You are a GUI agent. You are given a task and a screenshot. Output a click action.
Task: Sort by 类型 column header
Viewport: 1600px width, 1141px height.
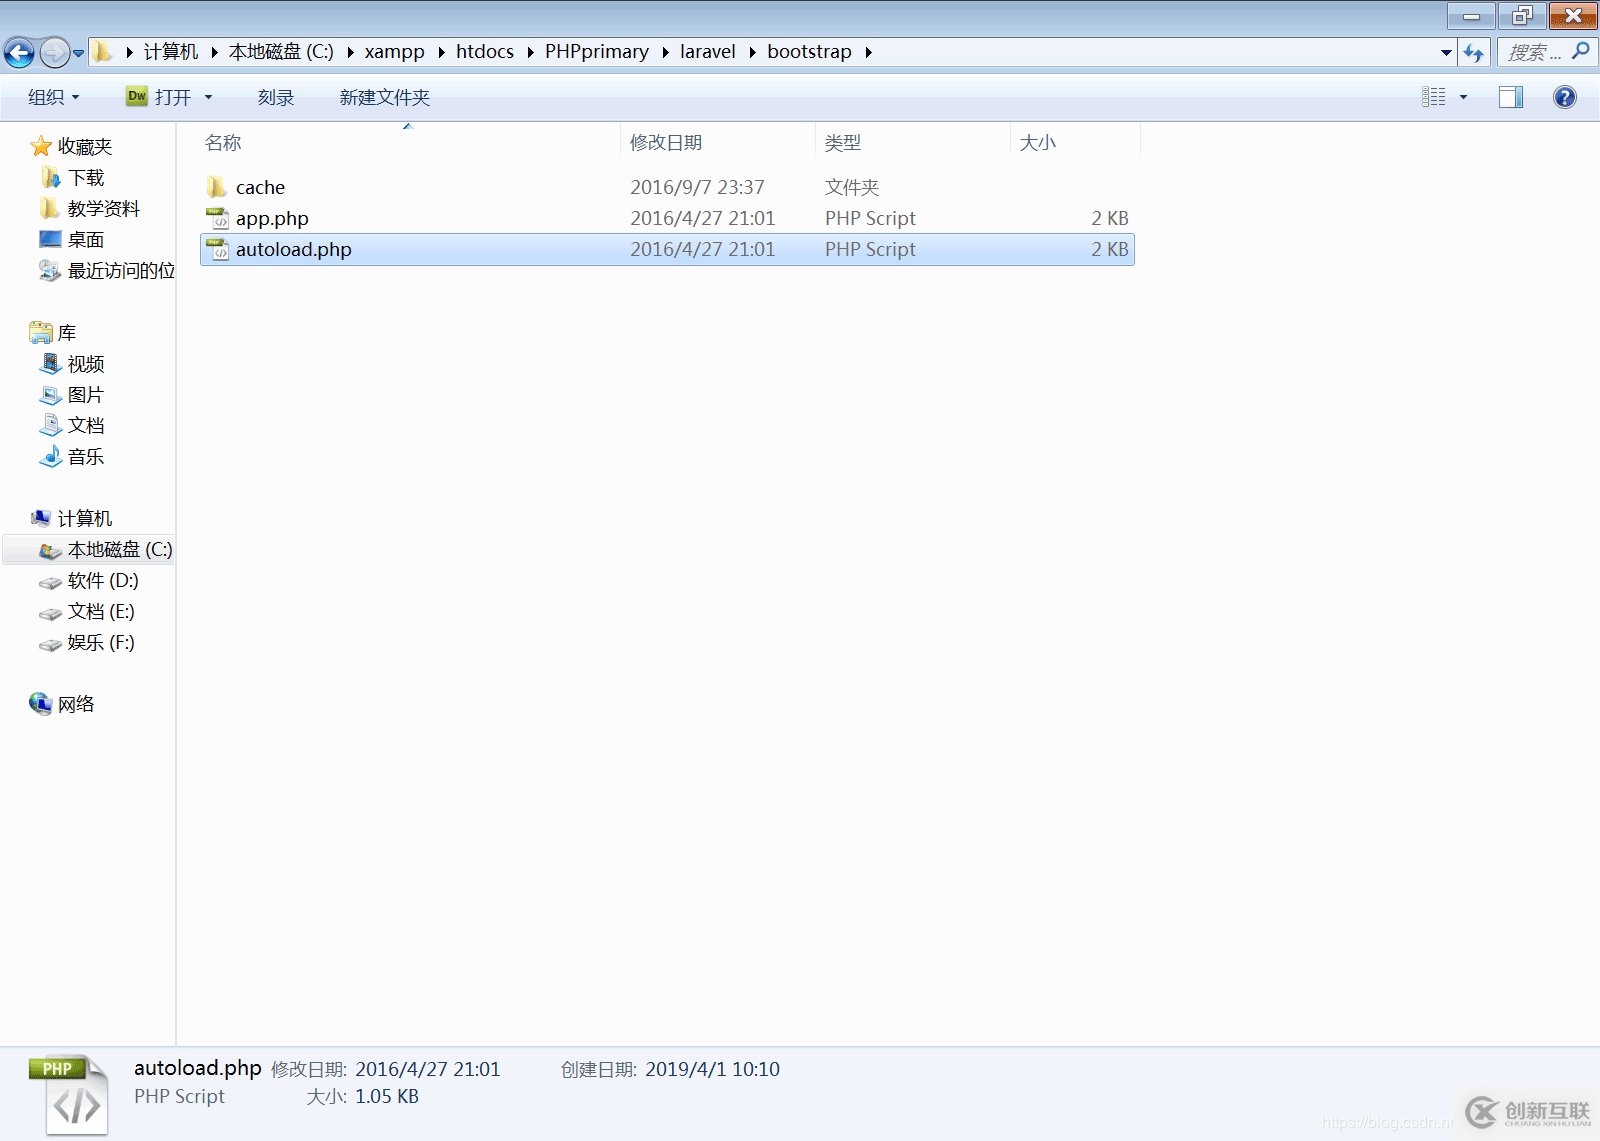click(x=913, y=142)
